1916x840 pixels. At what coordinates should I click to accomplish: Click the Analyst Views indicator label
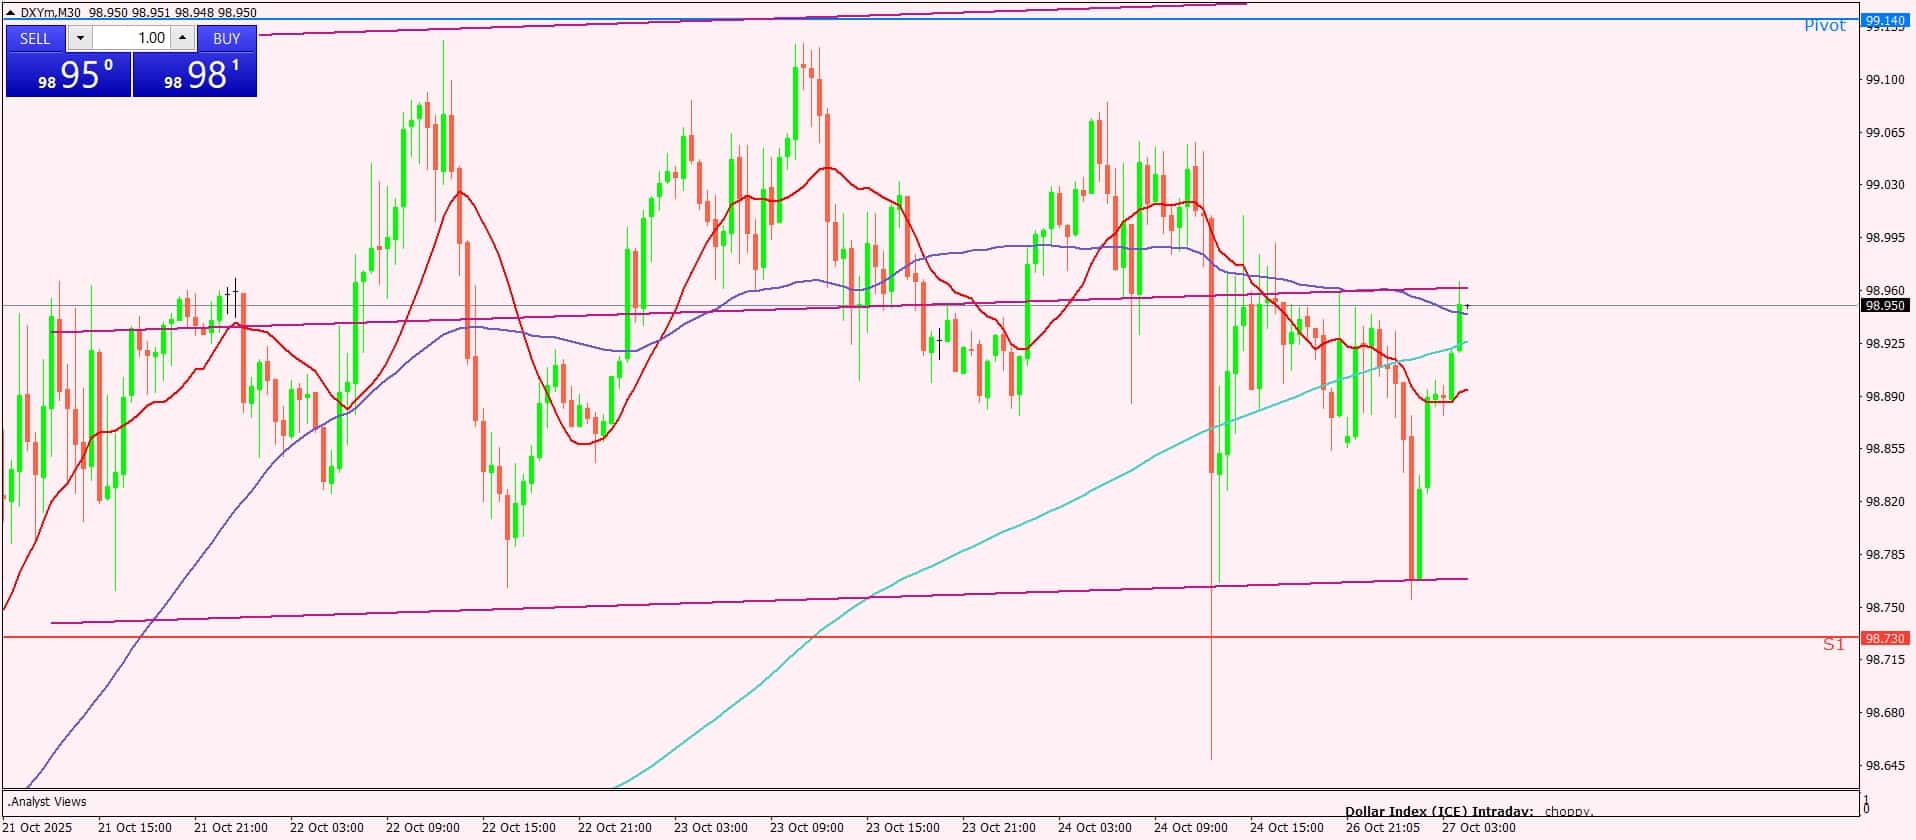tap(48, 801)
